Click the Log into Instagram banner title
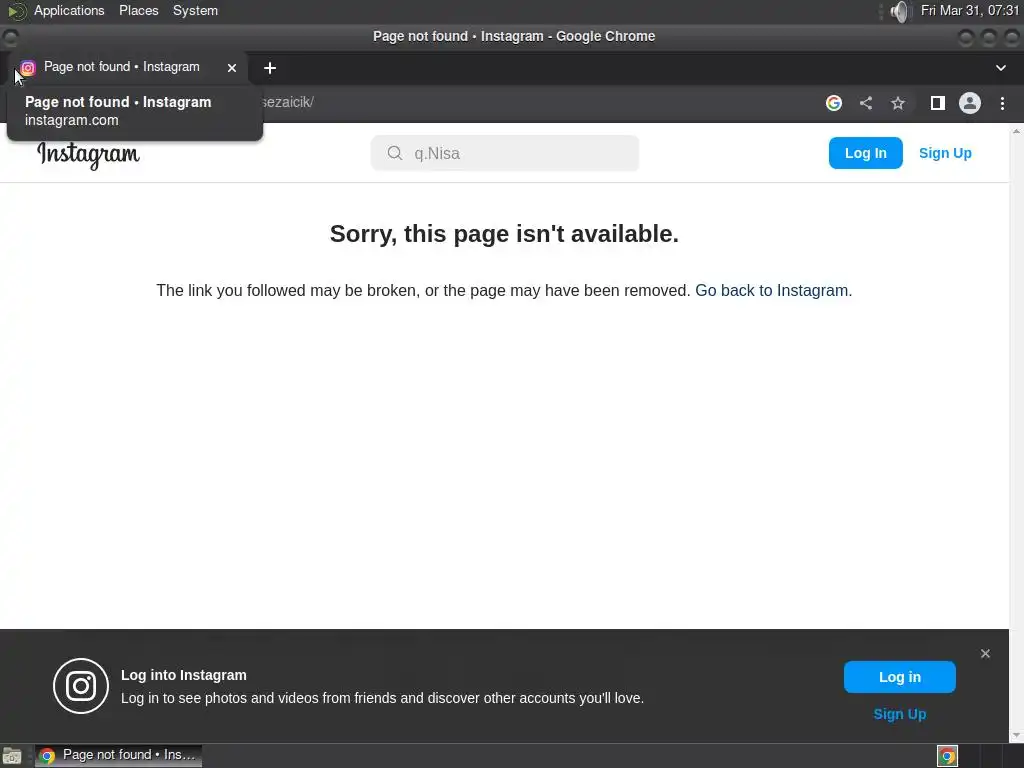 point(184,675)
